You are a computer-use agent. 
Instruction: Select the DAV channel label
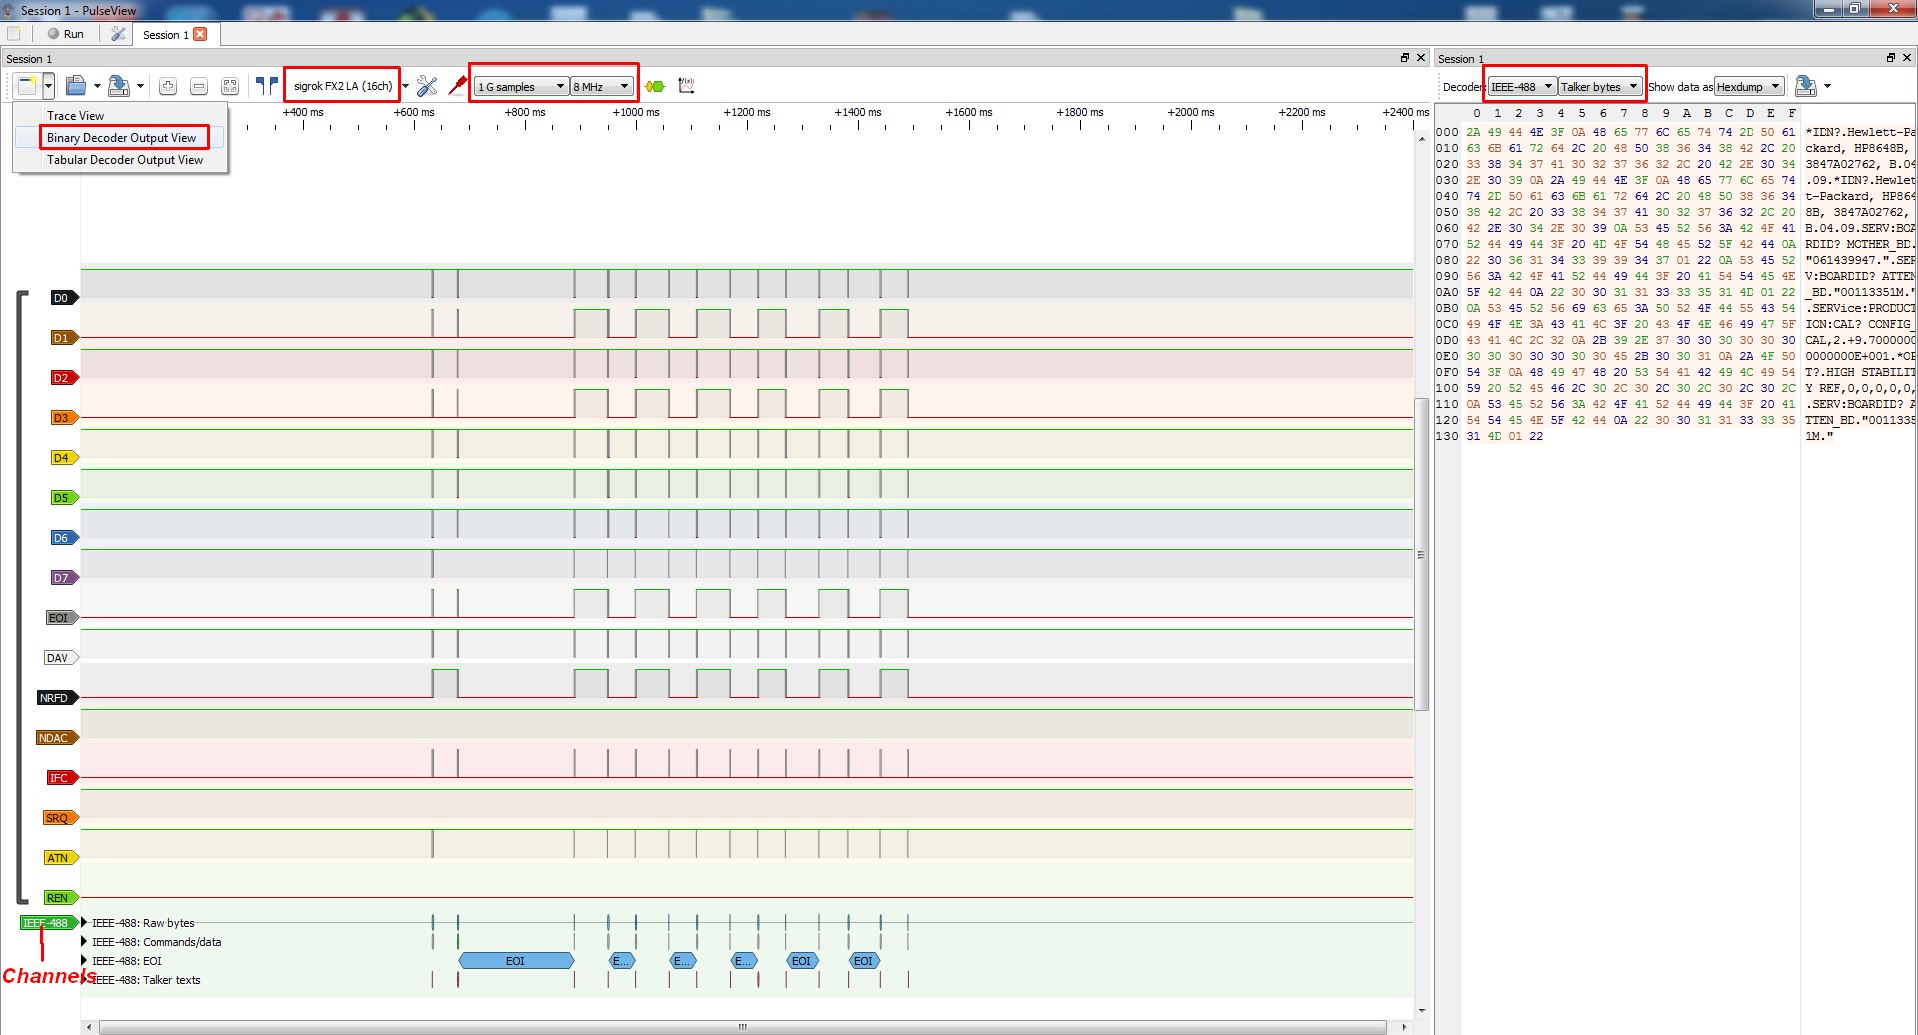(x=61, y=658)
